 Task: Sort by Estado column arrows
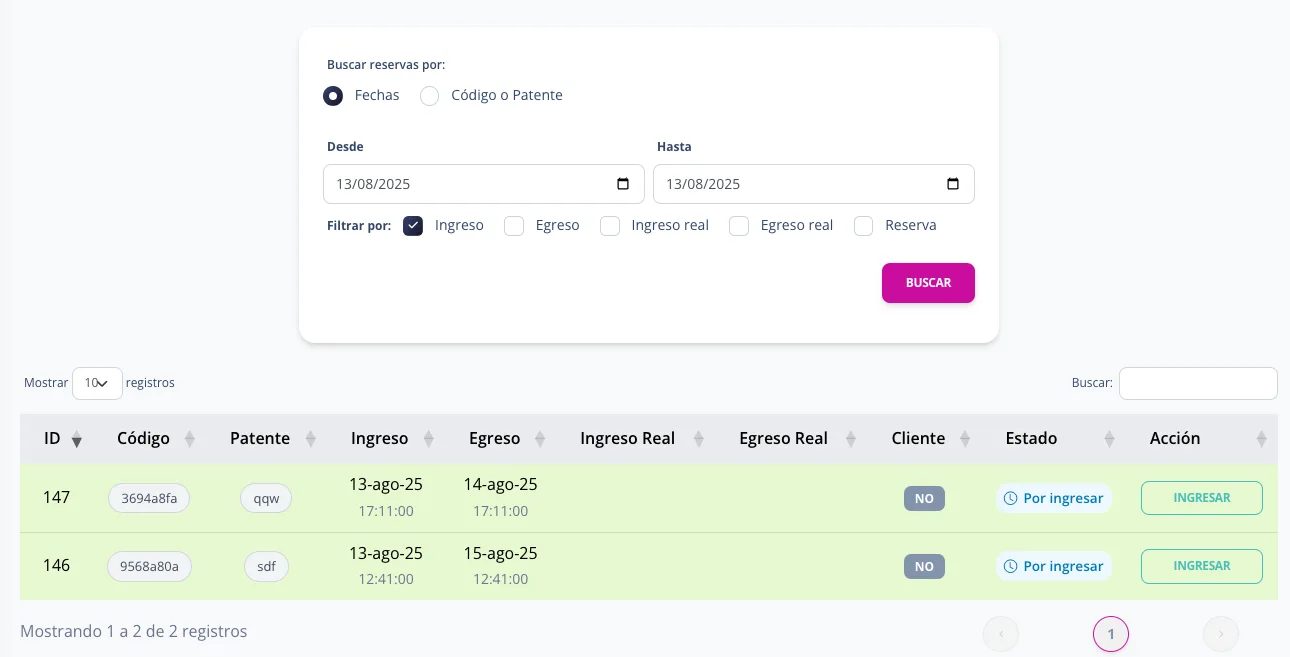click(x=1109, y=439)
